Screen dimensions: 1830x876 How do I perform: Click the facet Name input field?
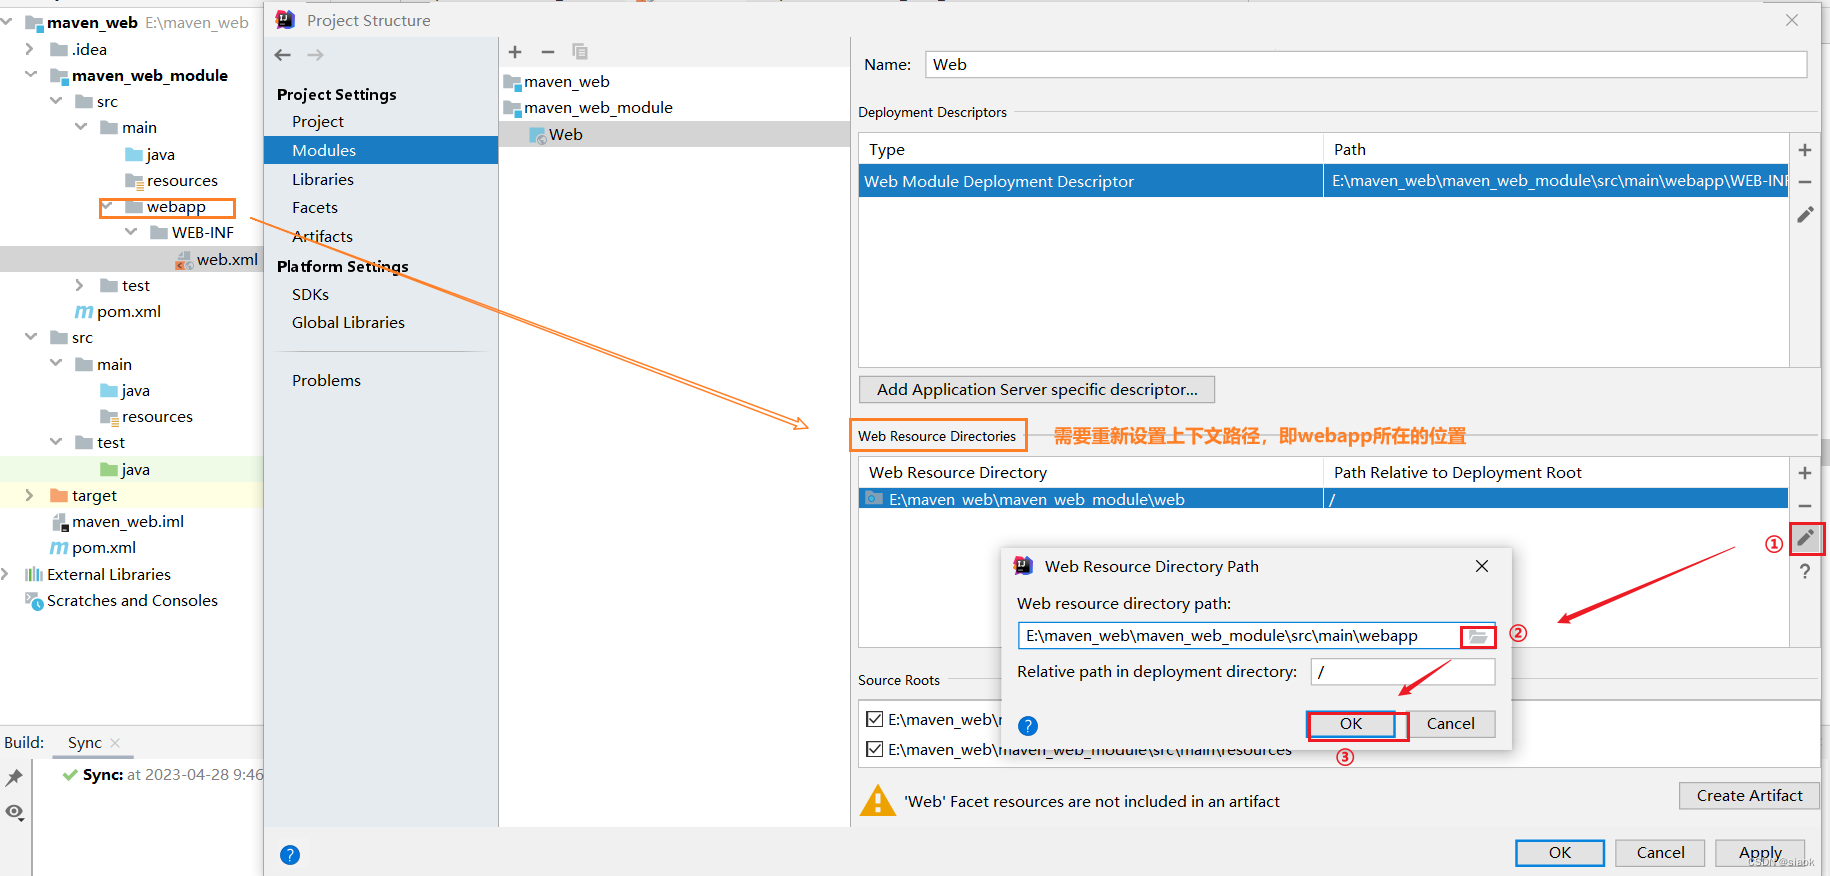[1366, 65]
